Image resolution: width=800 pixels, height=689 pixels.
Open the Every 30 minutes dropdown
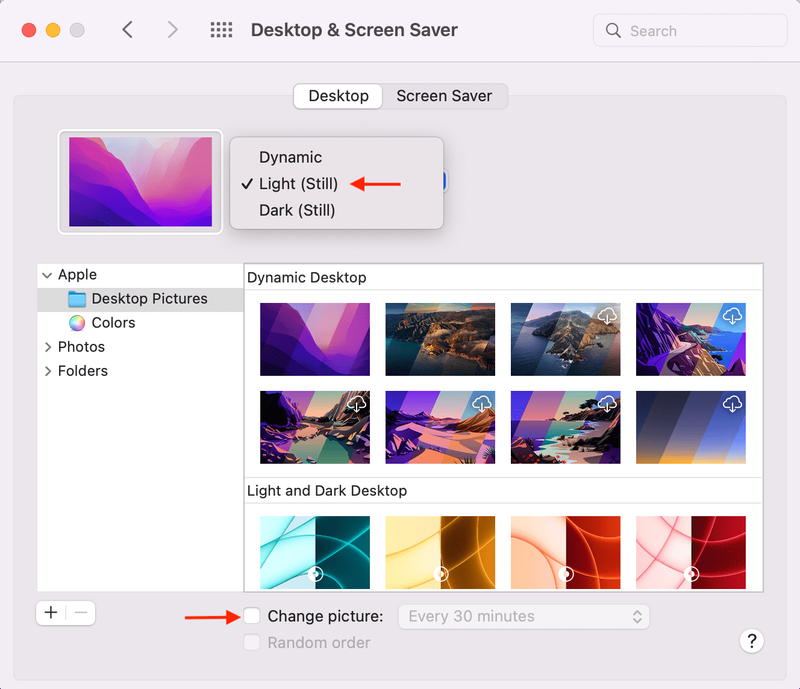(x=524, y=617)
